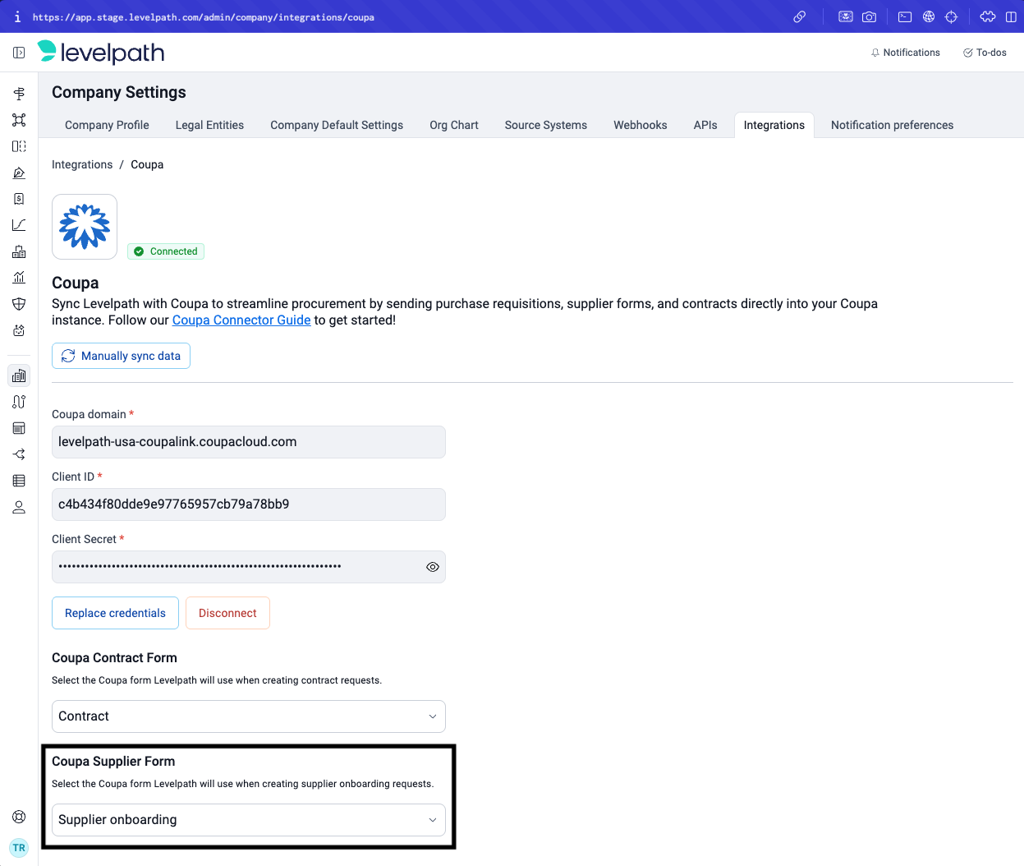Screen dimensions: 1024x866
Task: Copy link using the chain icon
Action: click(x=800, y=17)
